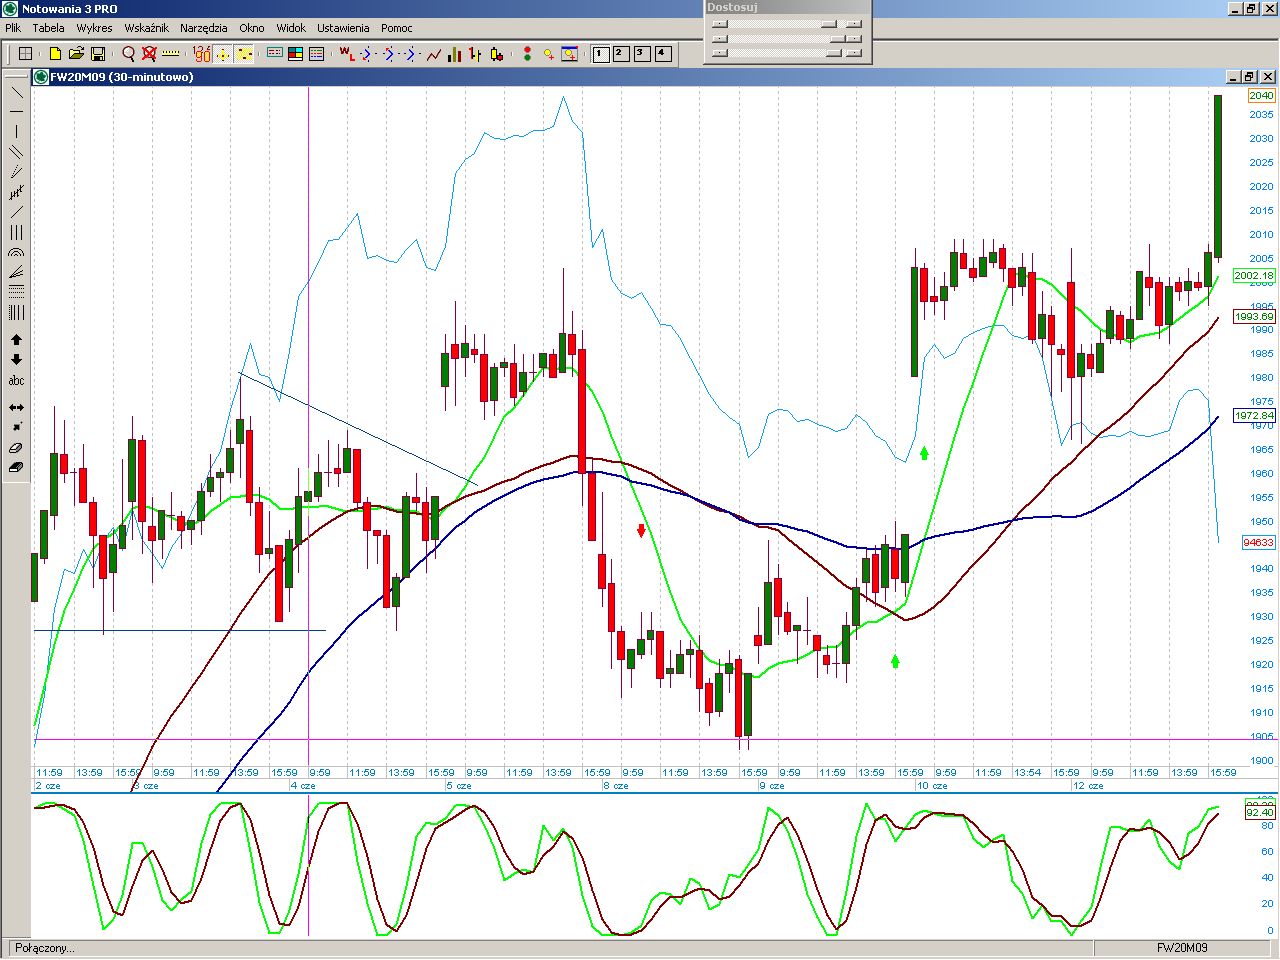1280x960 pixels.
Task: Click the 1993.69 price label
Action: [x=1254, y=317]
